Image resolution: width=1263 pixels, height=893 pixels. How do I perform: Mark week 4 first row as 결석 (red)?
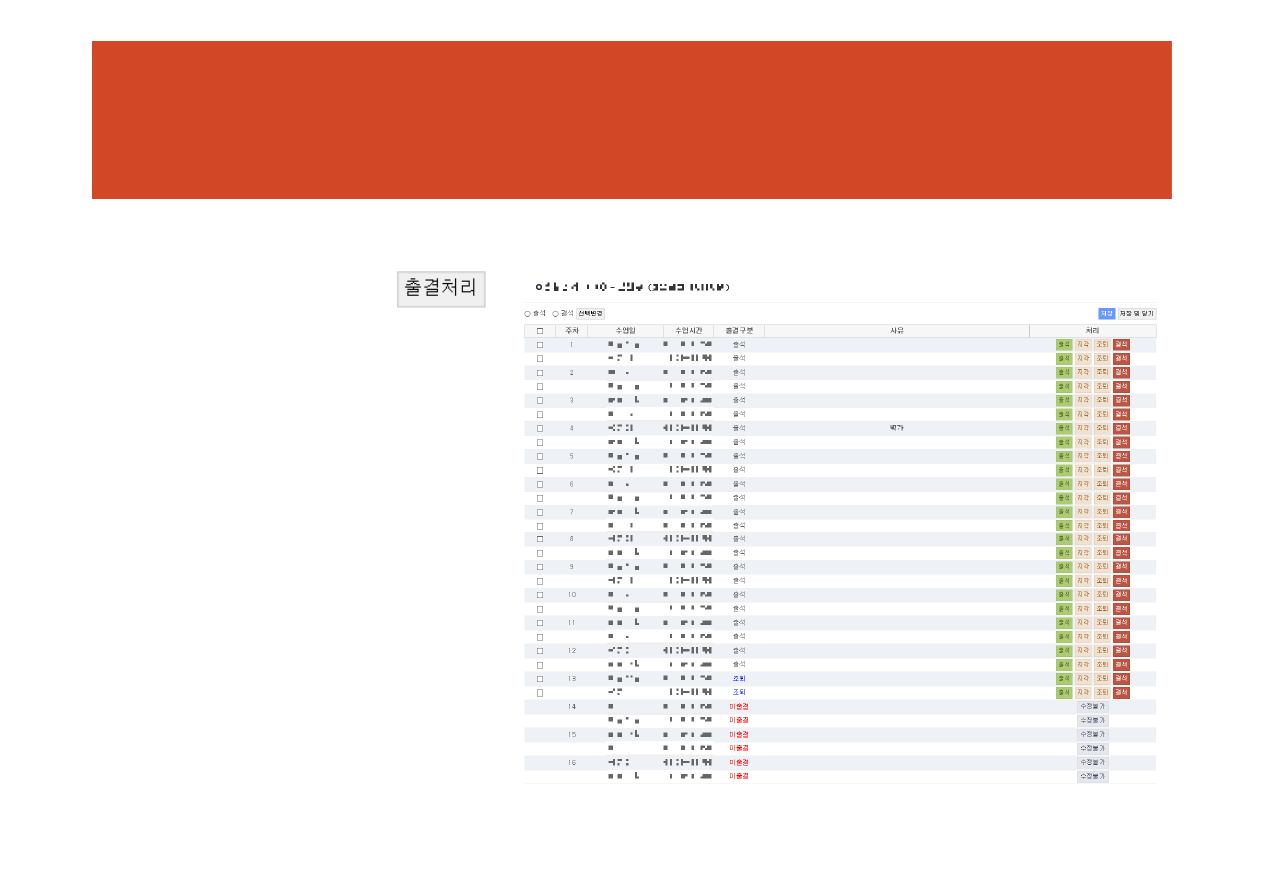point(1121,428)
